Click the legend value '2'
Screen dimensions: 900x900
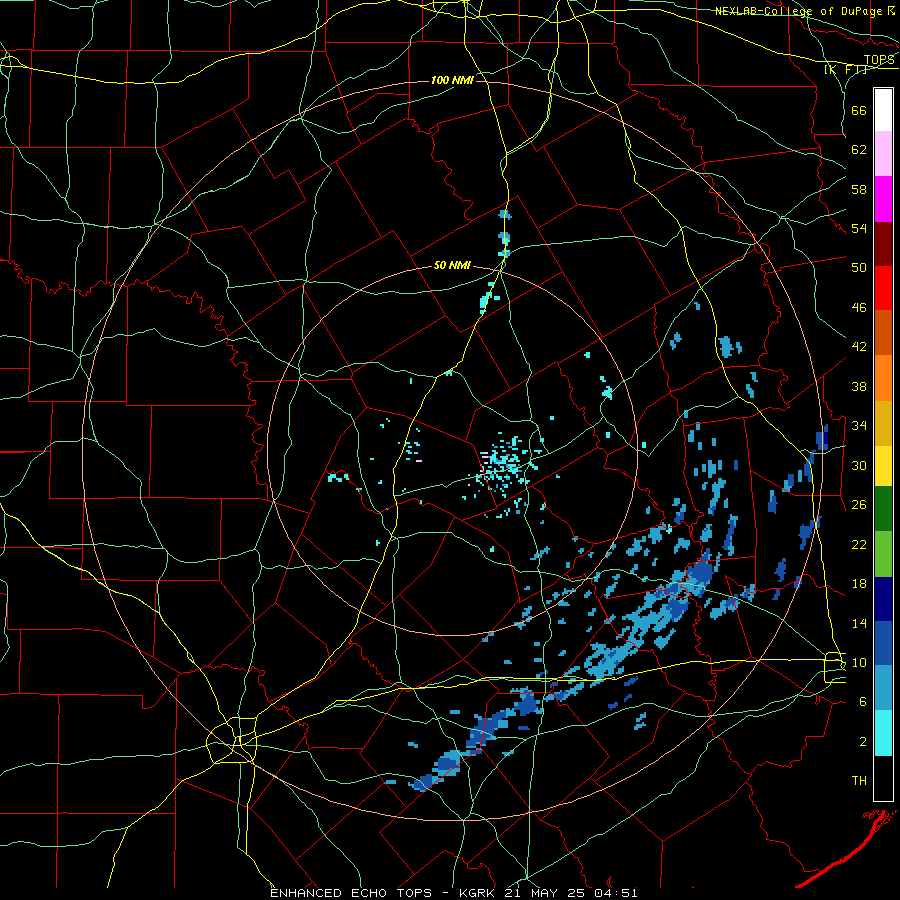(x=863, y=742)
